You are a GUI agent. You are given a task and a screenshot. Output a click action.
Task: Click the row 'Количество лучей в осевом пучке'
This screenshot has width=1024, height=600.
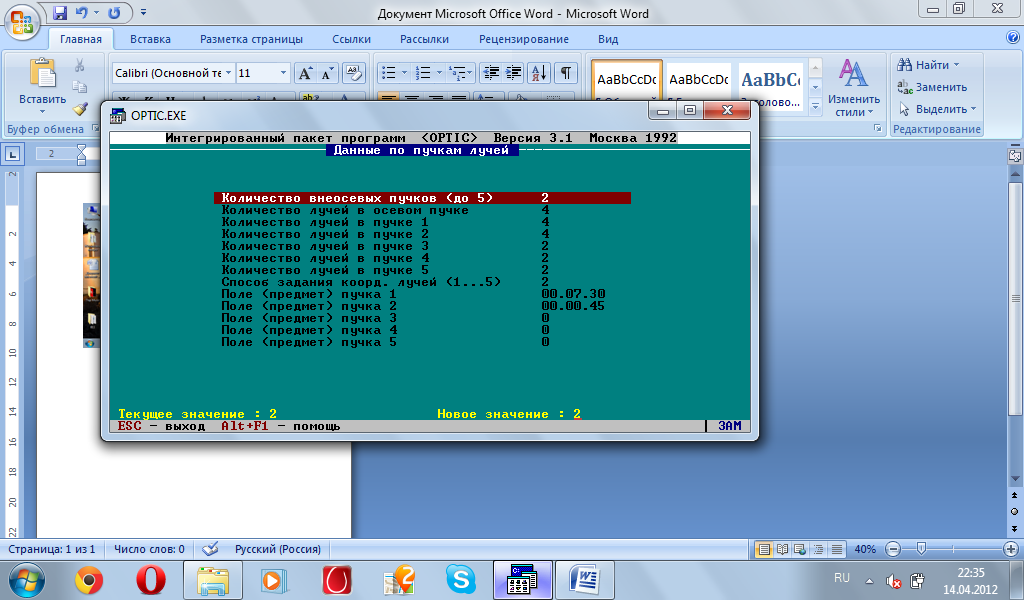click(422, 210)
